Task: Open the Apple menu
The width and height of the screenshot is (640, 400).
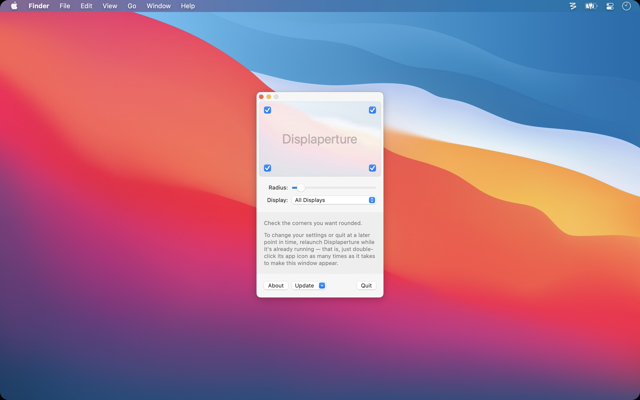Action: pyautogui.click(x=14, y=6)
